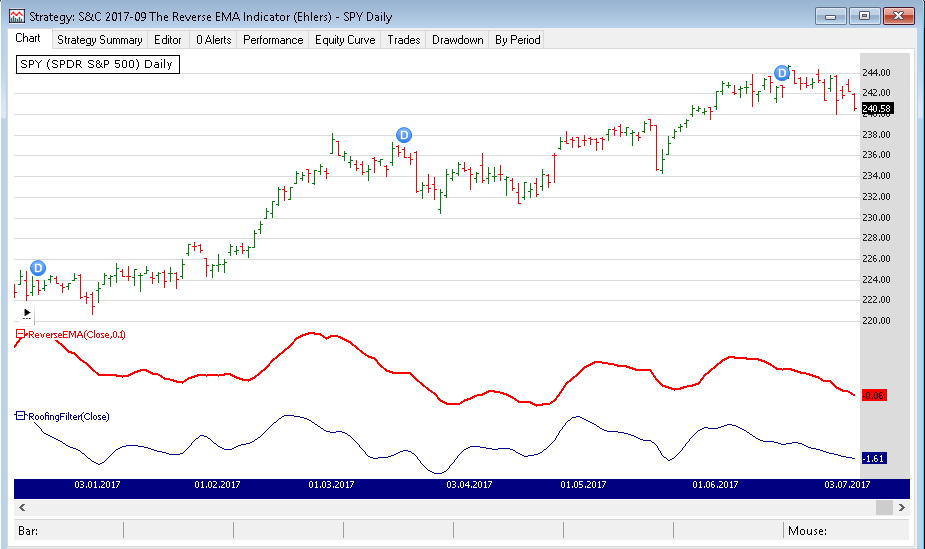Screen dimensions: 925x549
Task: Click the horizontal scrollbar's left arrow
Action: click(21, 507)
